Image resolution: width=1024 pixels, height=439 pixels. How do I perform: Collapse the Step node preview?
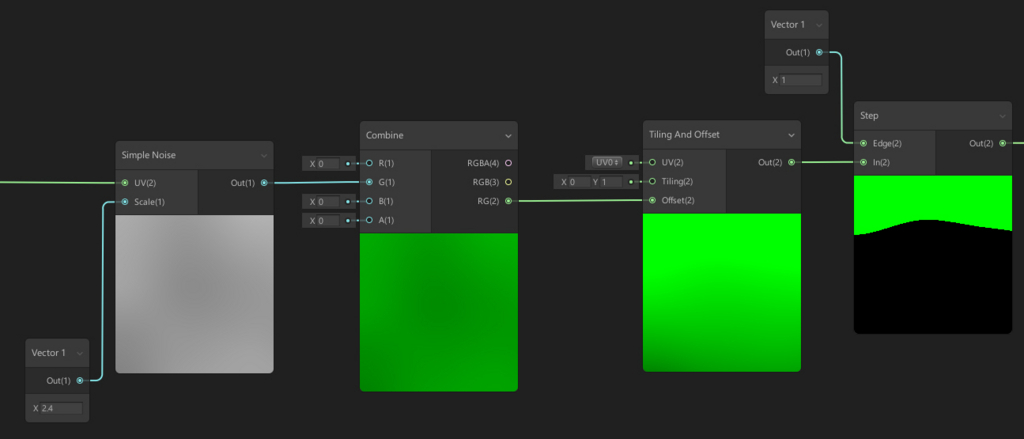coord(1002,116)
